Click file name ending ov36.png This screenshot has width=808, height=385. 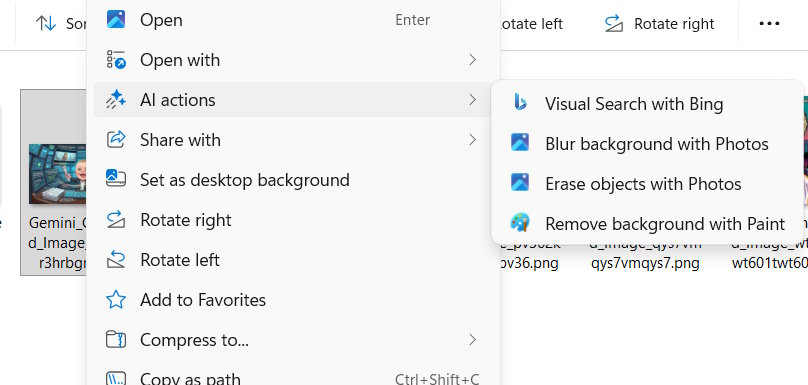click(x=529, y=263)
